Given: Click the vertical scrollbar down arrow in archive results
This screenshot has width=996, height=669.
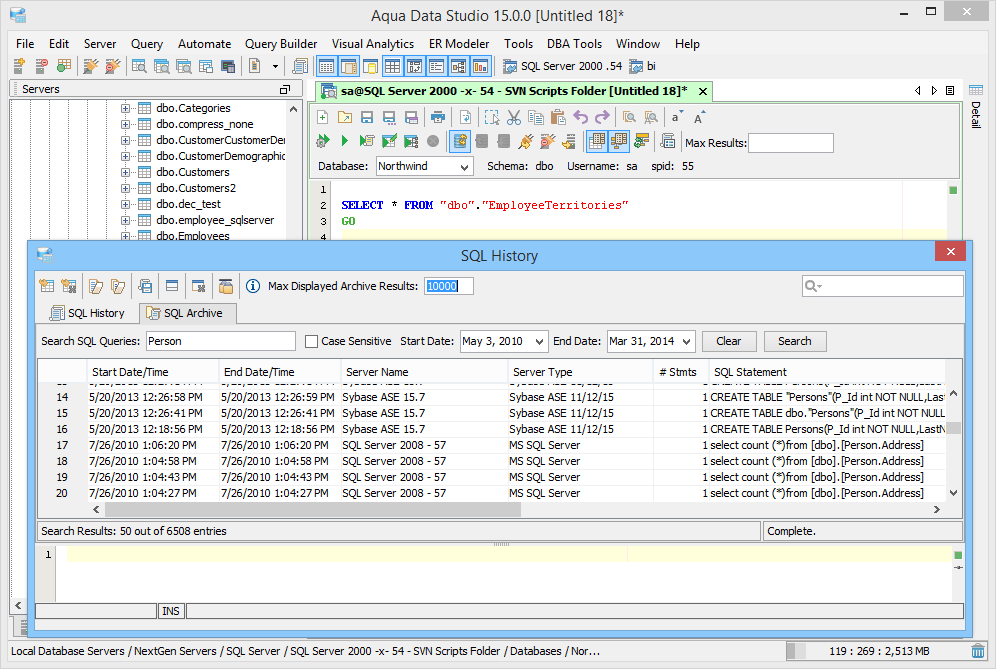Looking at the screenshot, I should (953, 493).
